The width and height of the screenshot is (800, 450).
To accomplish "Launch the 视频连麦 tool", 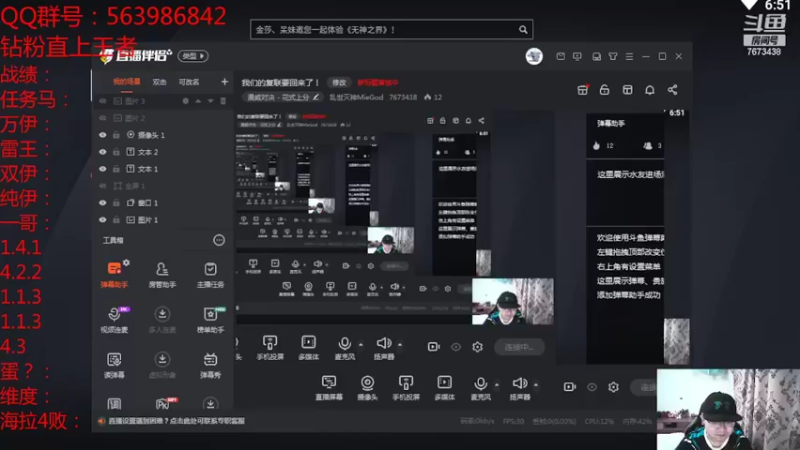I will point(114,320).
